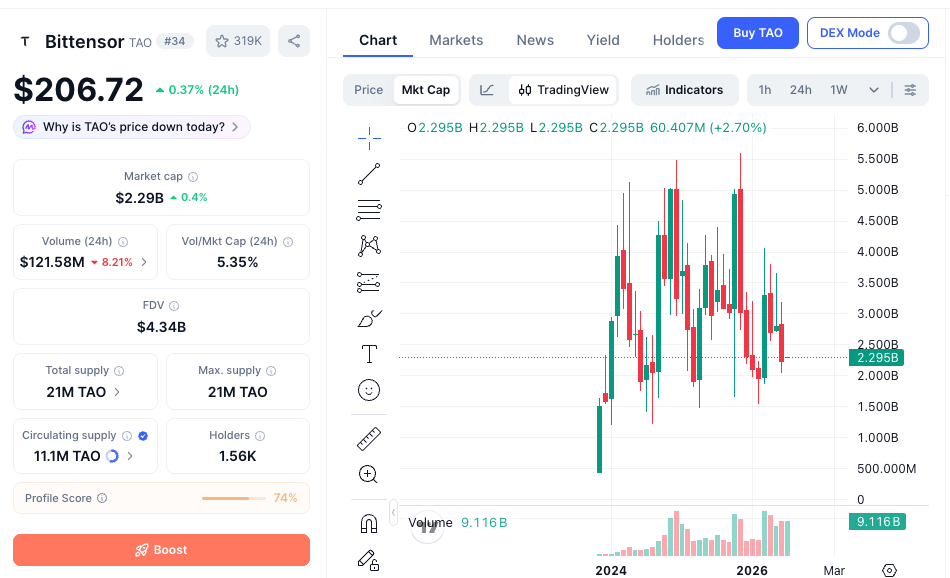Toggle the DEX Mode switch

pyautogui.click(x=904, y=33)
